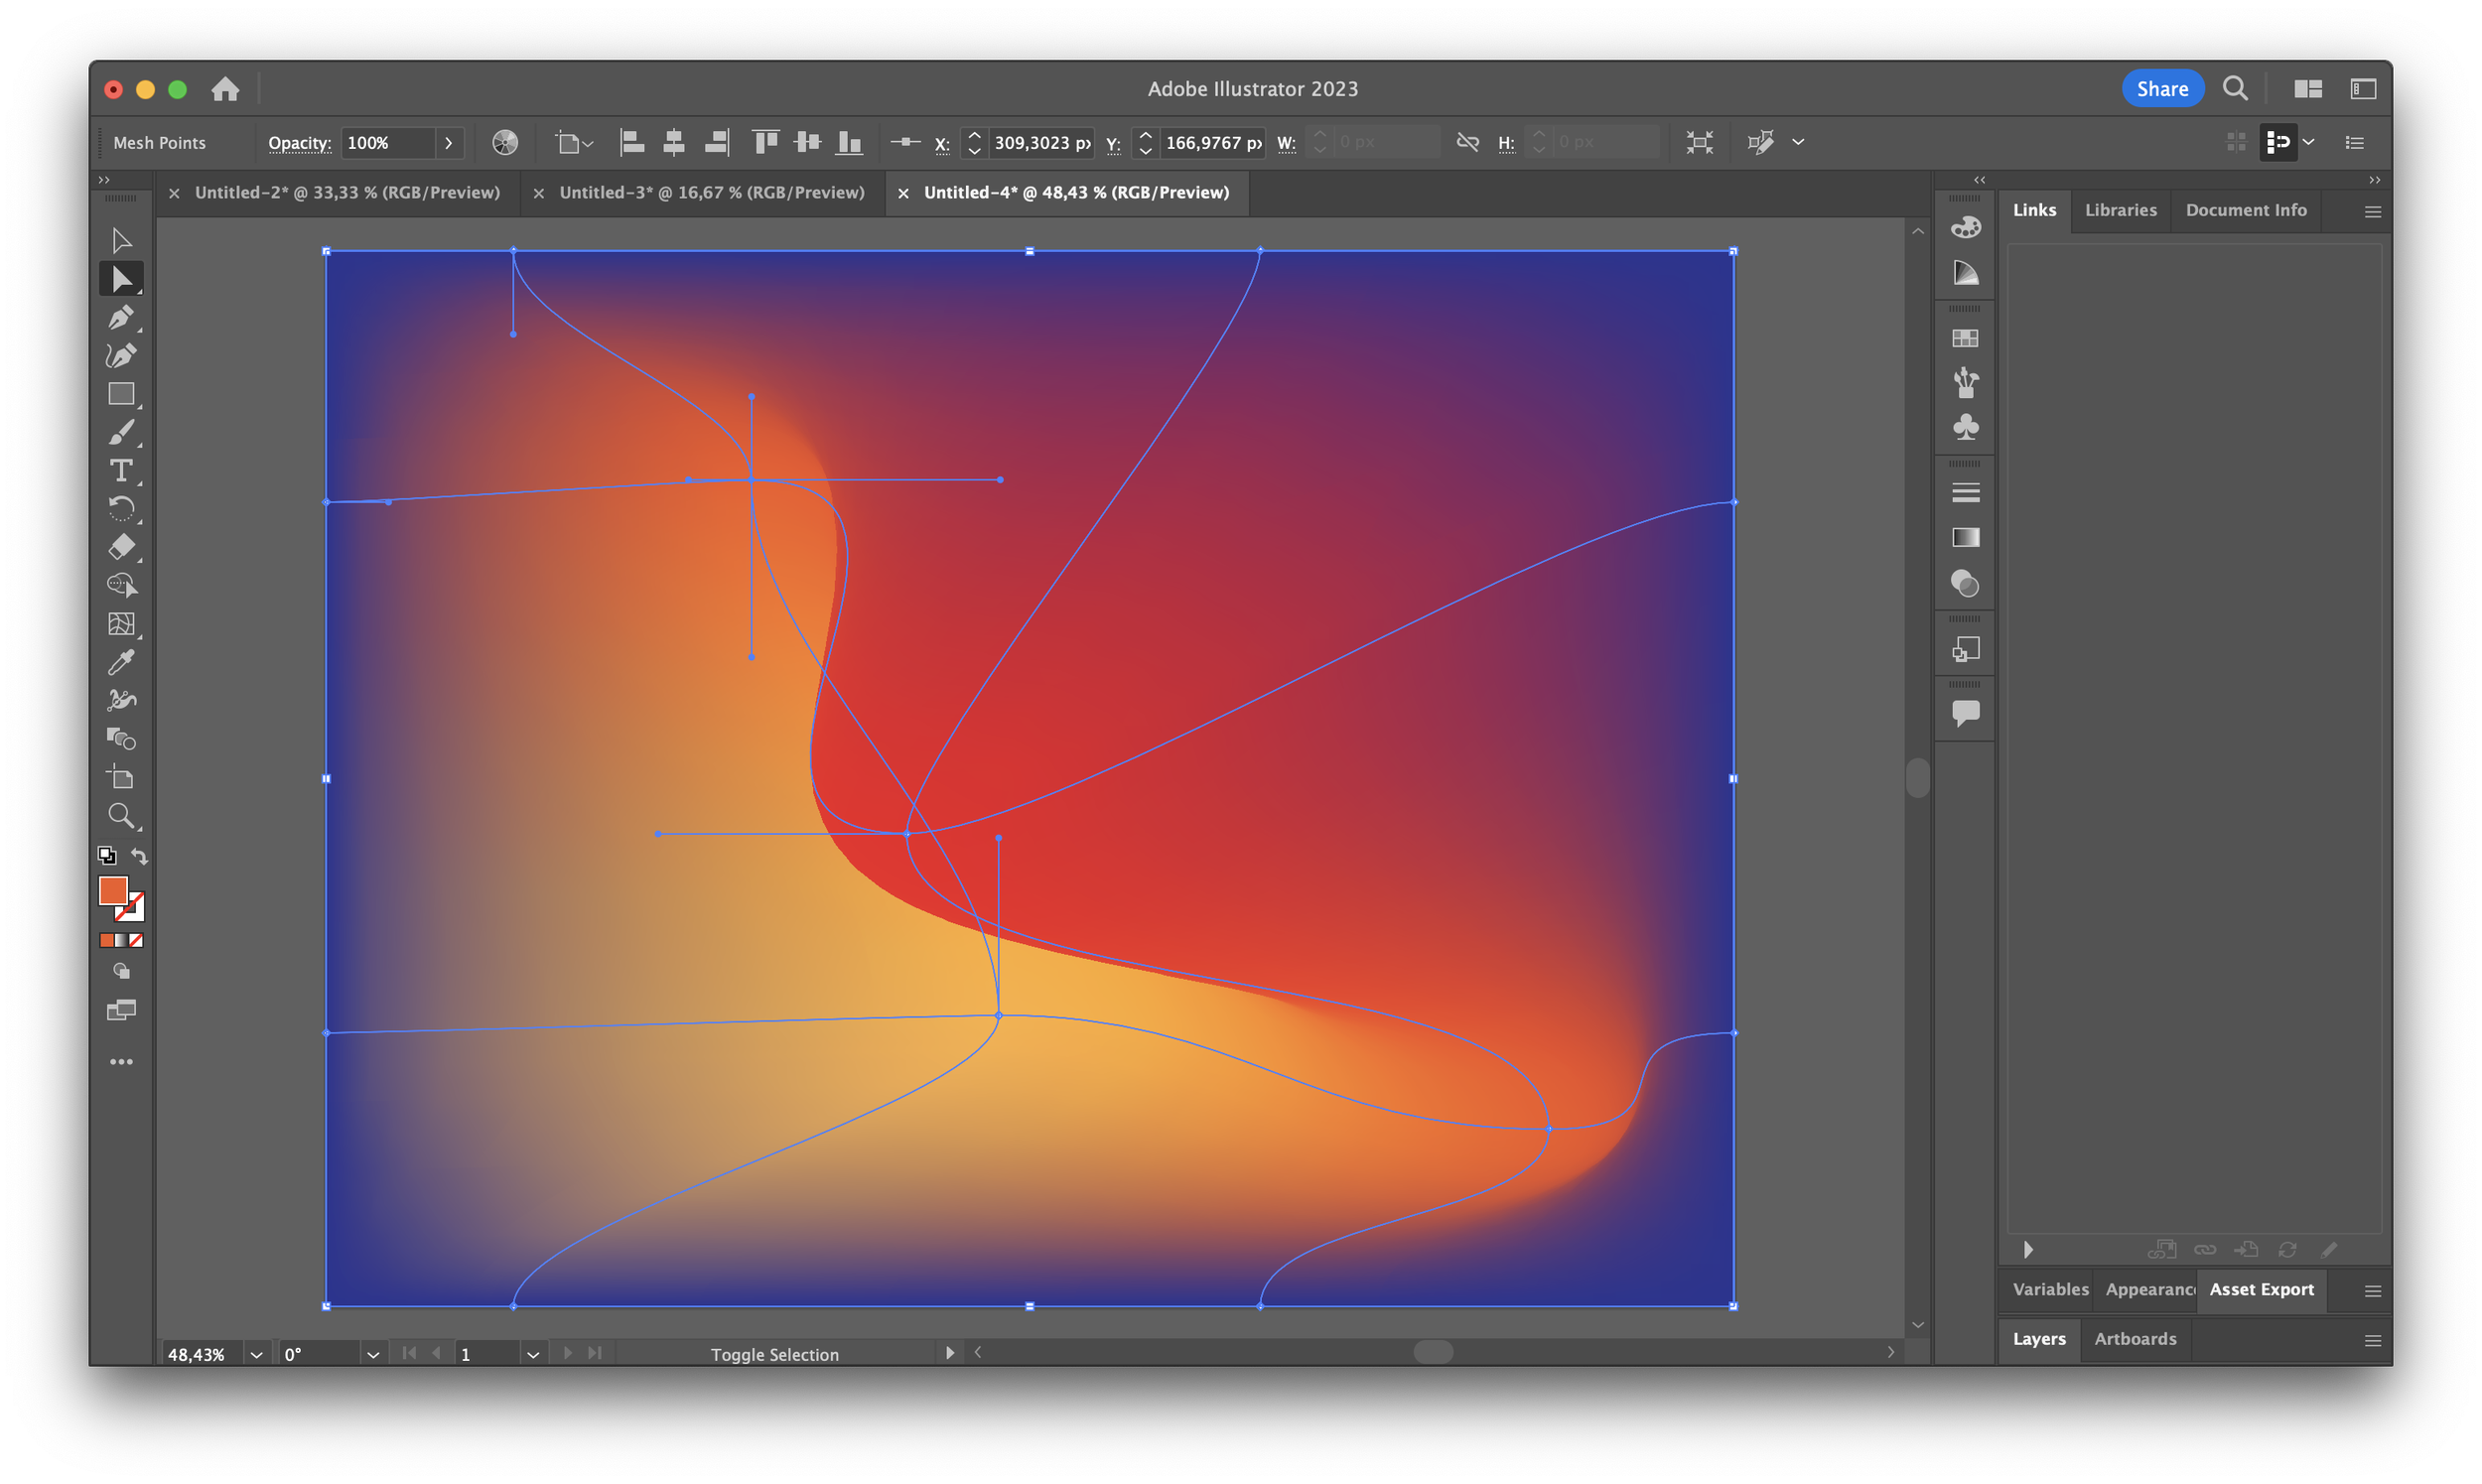Screen dimensions: 2482x1484
Task: Select the Type tool
Action: tap(122, 470)
